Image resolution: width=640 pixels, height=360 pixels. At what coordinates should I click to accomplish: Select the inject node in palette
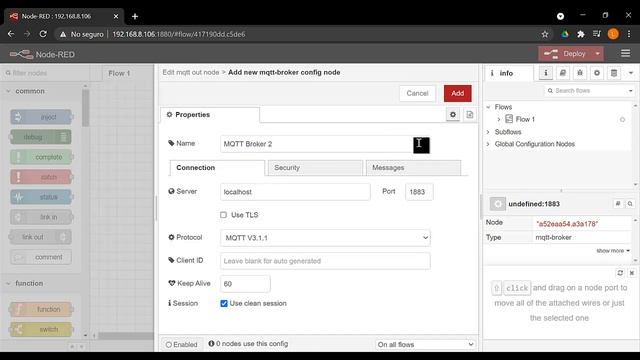pyautogui.click(x=41, y=117)
